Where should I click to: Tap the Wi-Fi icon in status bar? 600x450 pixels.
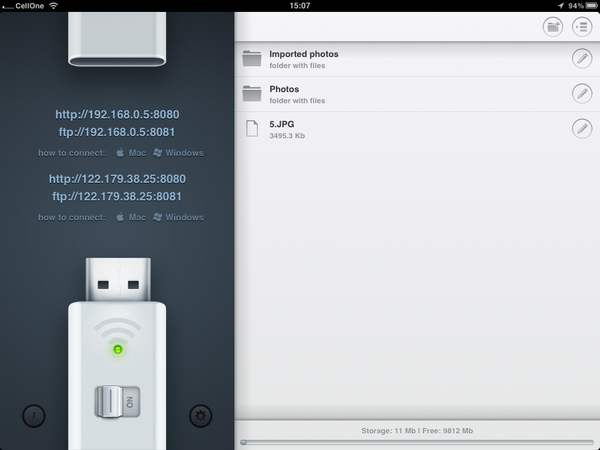point(54,6)
